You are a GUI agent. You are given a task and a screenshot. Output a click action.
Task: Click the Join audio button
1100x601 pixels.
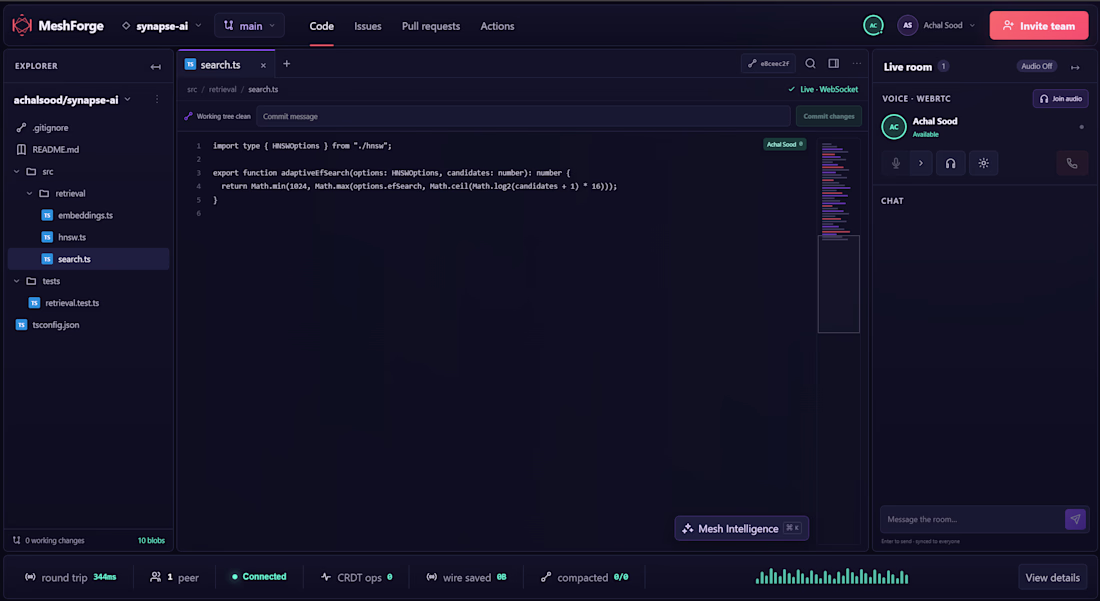1060,99
